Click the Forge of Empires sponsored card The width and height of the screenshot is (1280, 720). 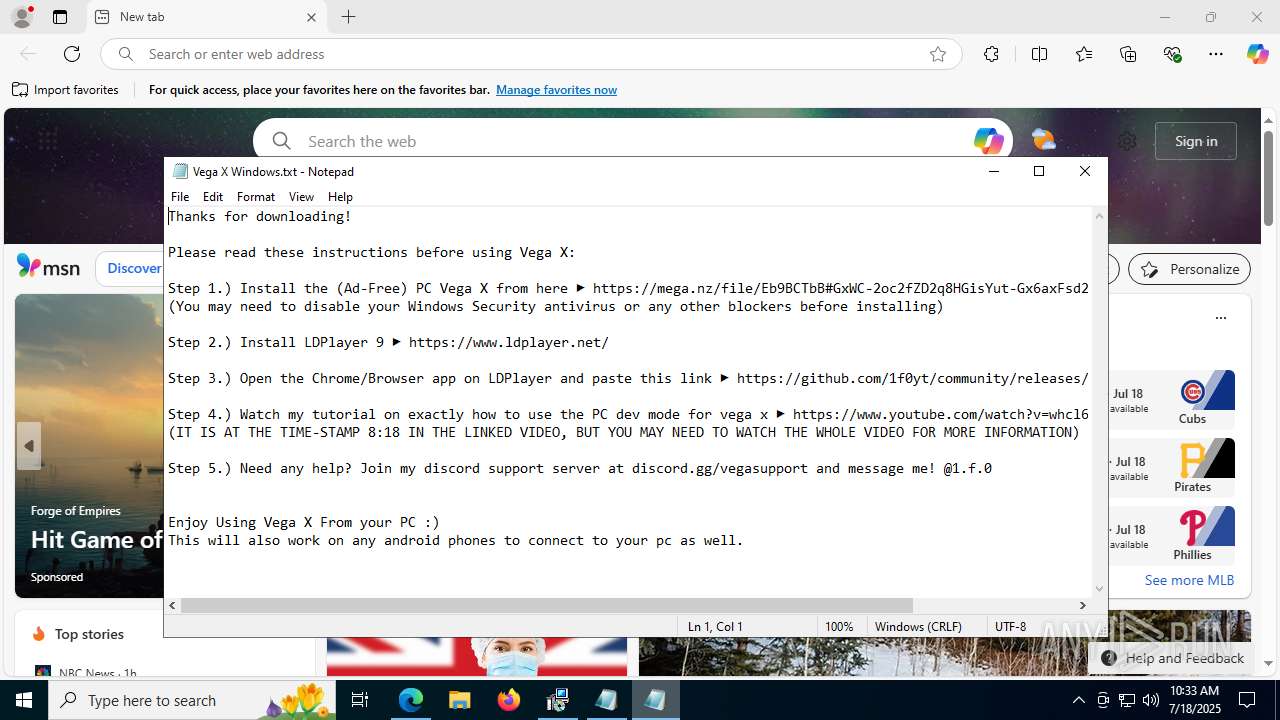(90, 445)
